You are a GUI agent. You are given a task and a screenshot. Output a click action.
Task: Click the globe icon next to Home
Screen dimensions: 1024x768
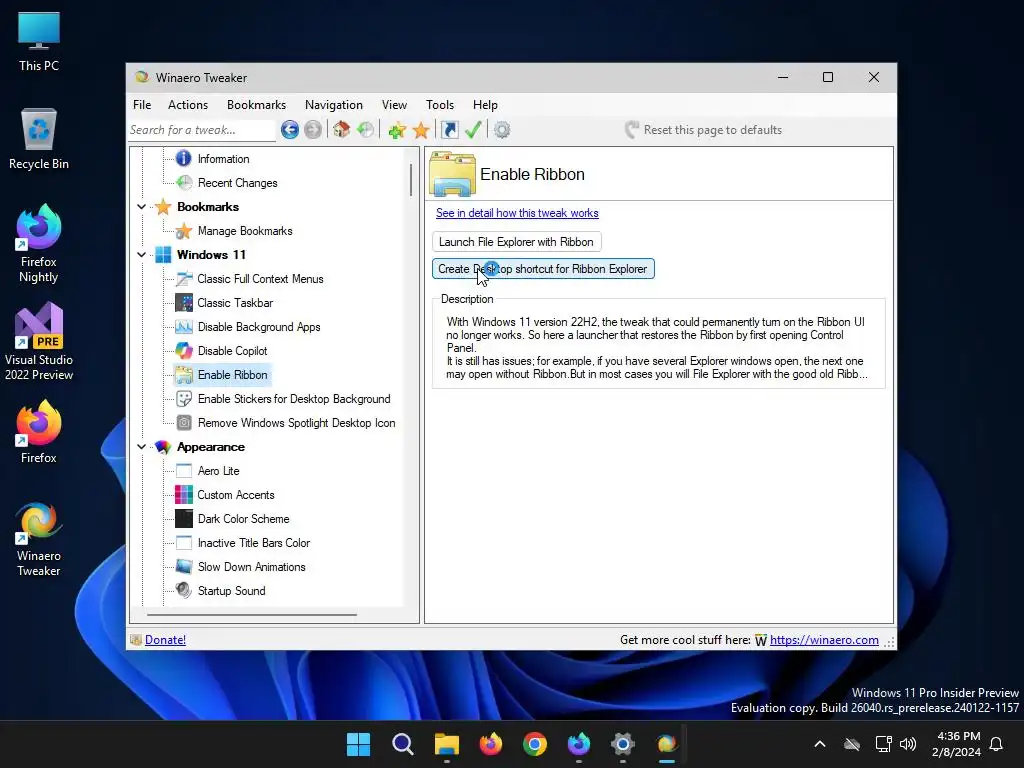[x=366, y=129]
